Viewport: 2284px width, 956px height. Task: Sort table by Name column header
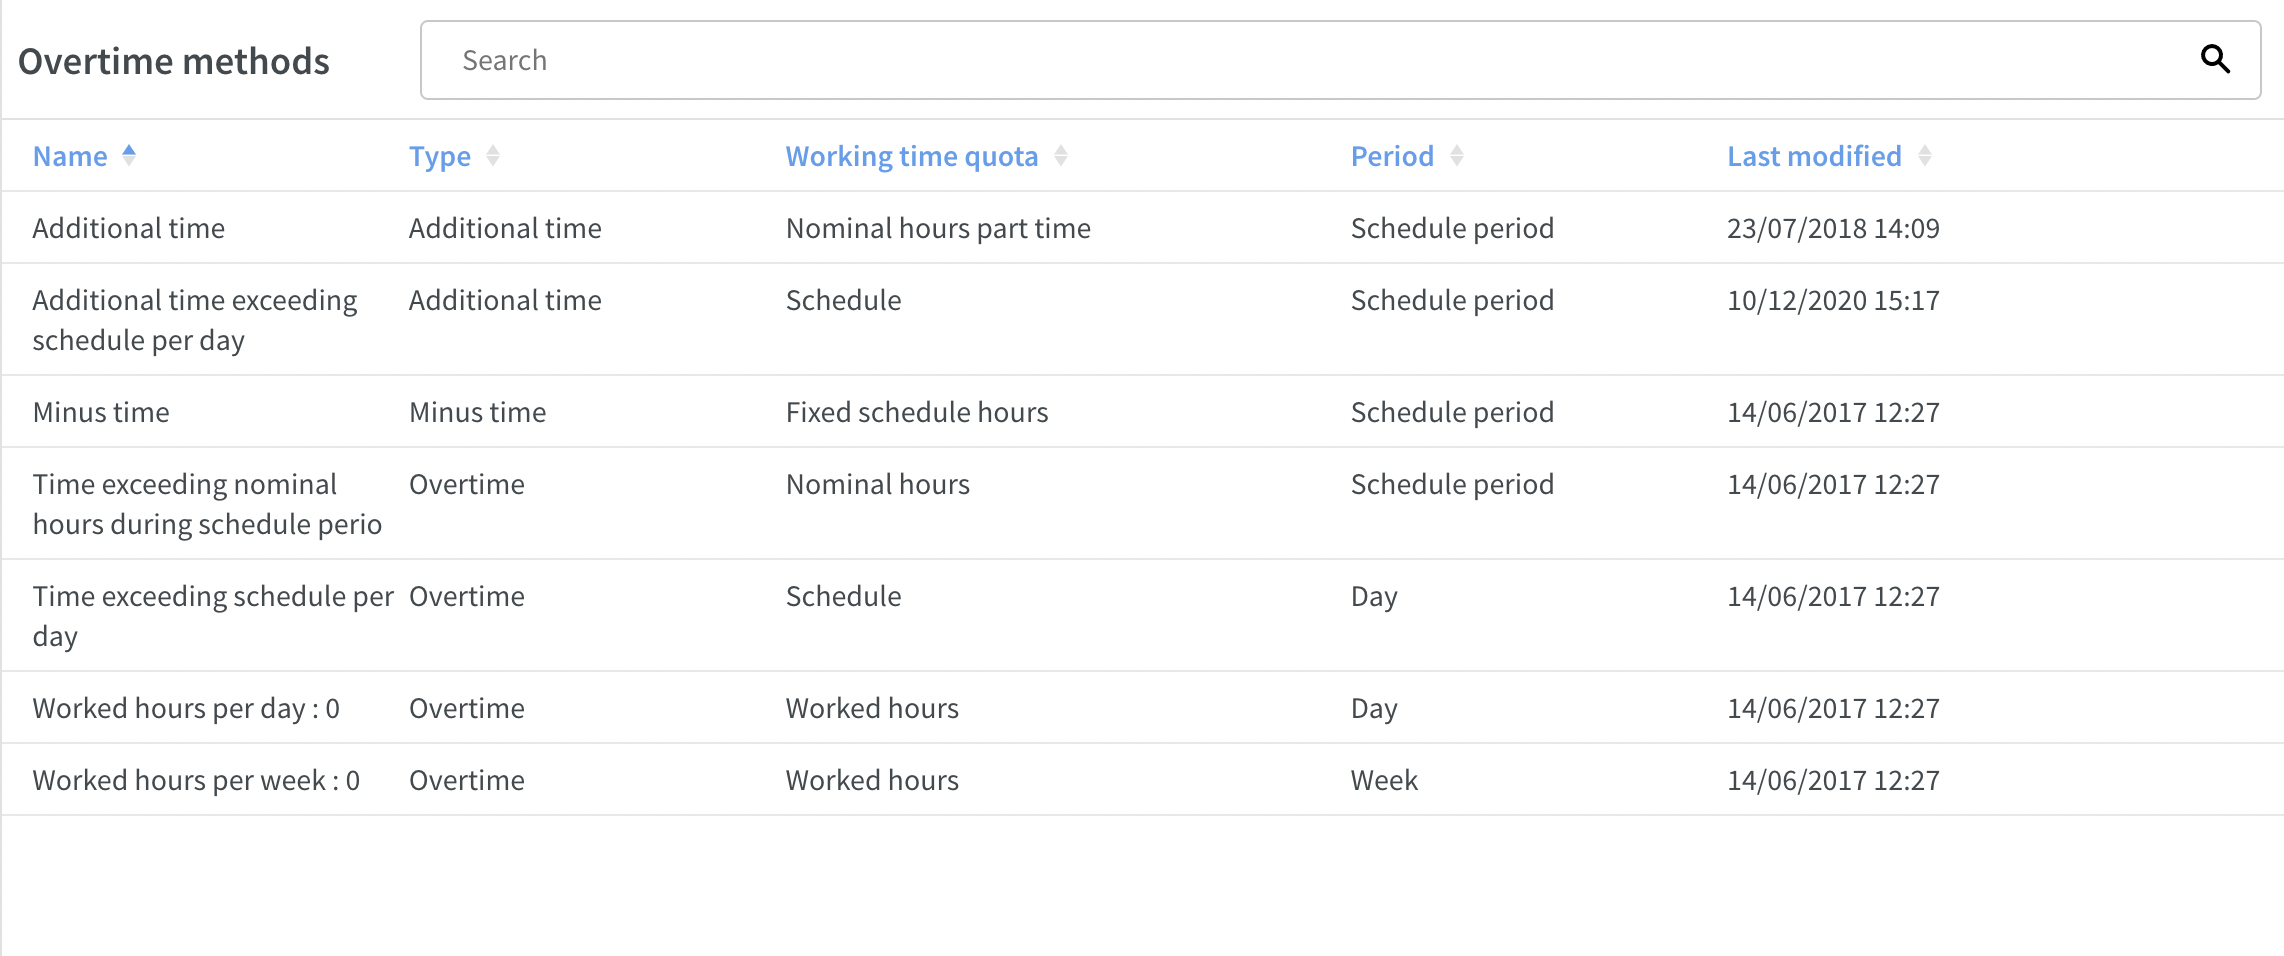[x=70, y=156]
